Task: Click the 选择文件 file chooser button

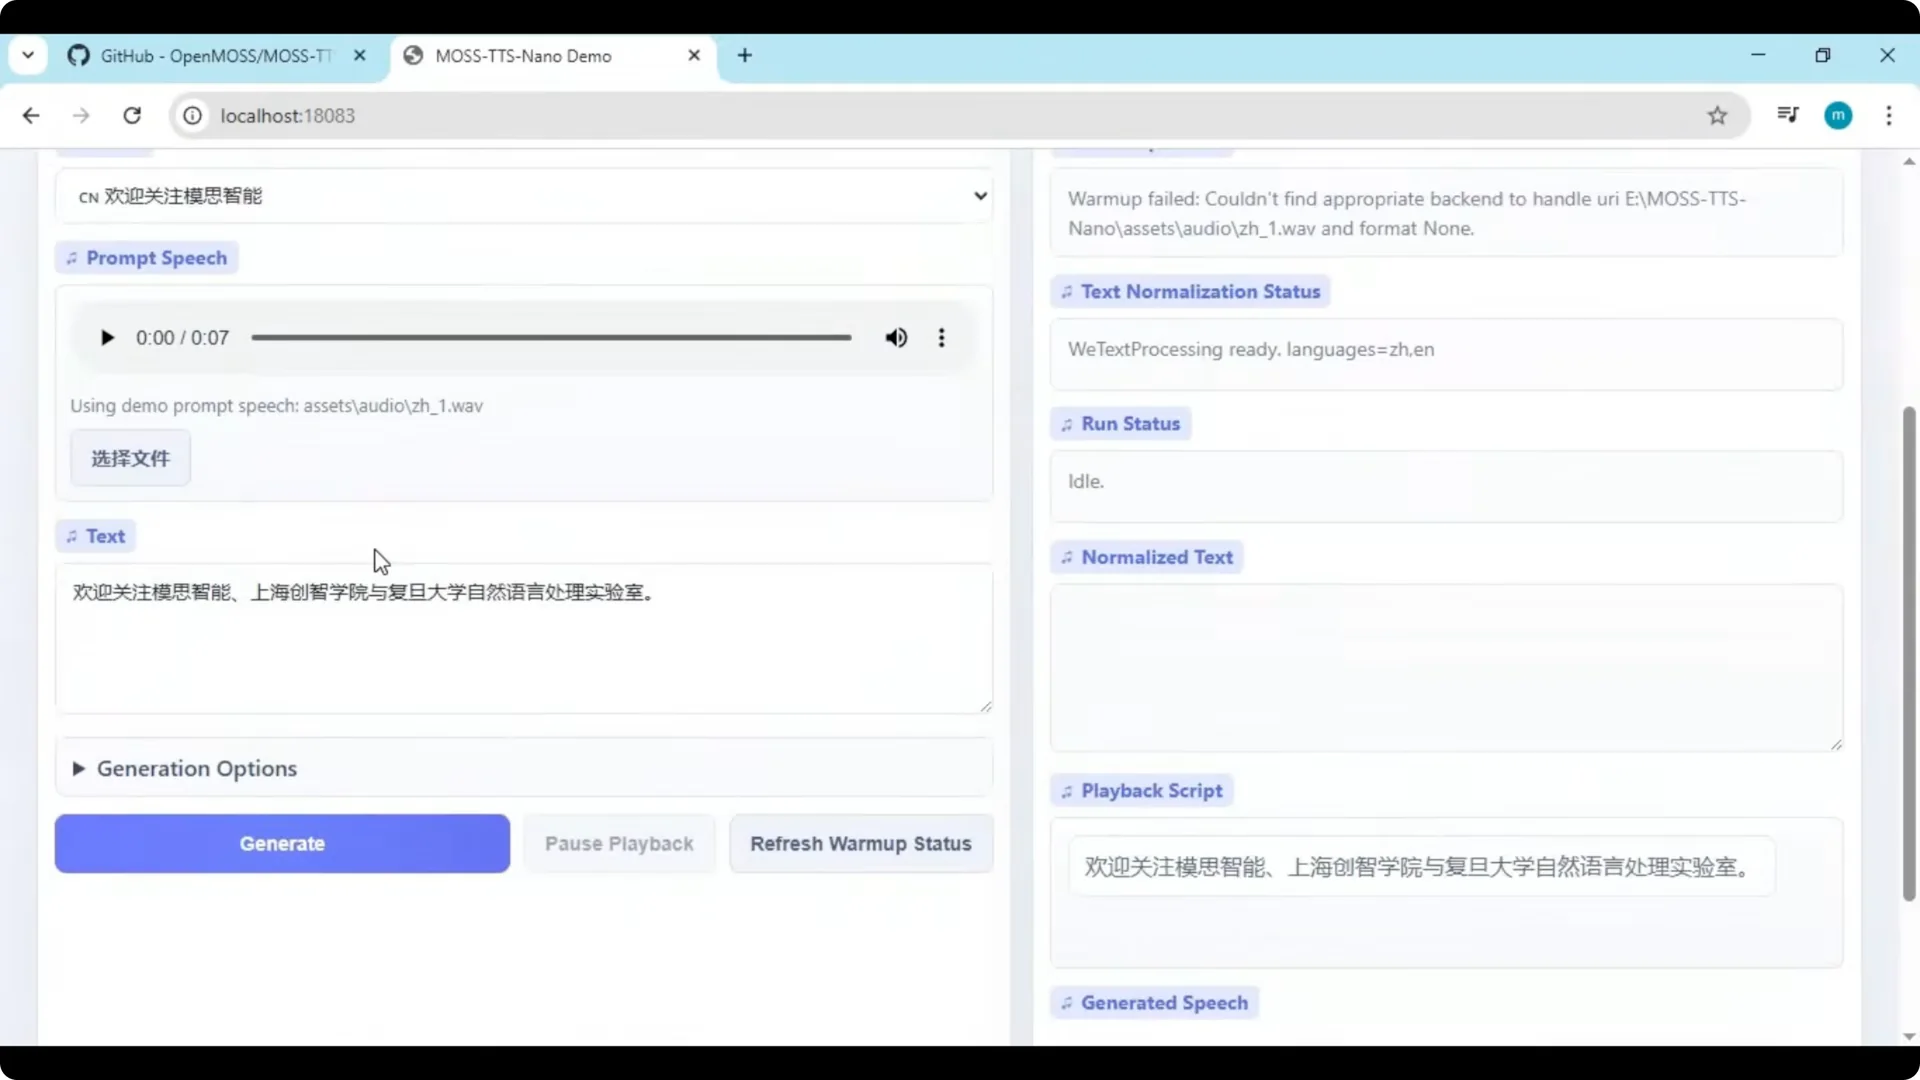Action: pyautogui.click(x=130, y=458)
